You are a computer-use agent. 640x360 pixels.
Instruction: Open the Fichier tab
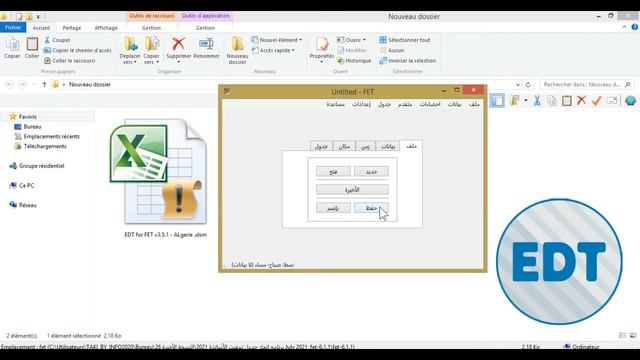tap(13, 27)
